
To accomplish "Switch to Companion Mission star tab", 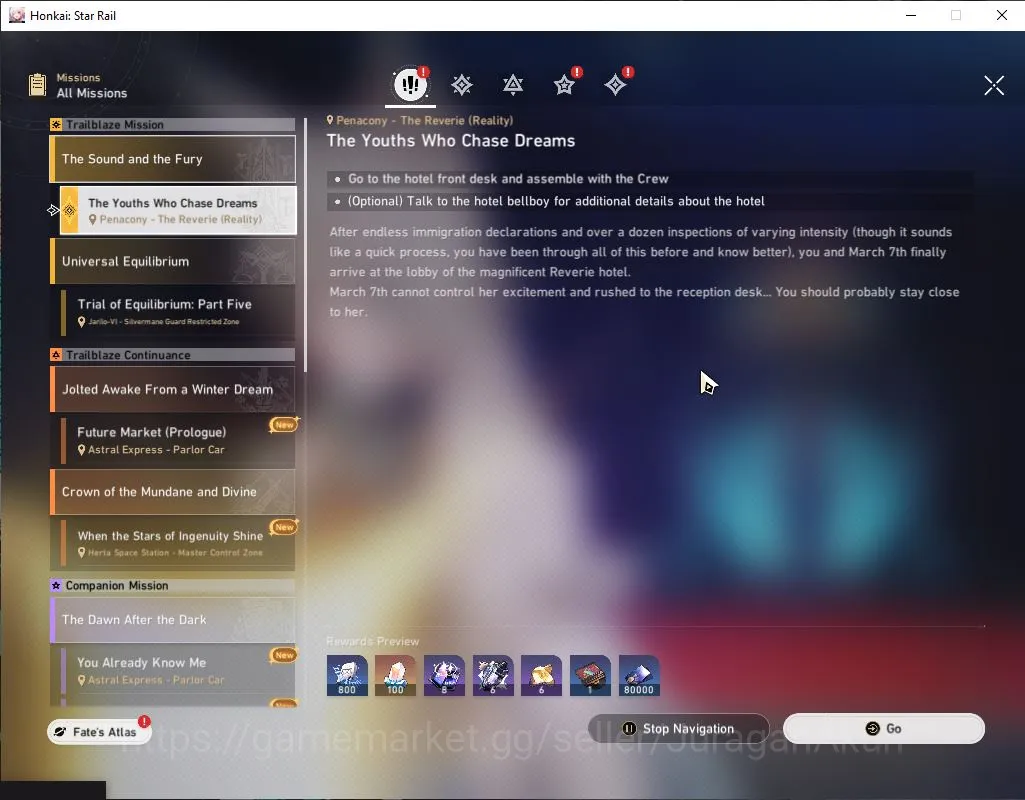I will tap(564, 85).
